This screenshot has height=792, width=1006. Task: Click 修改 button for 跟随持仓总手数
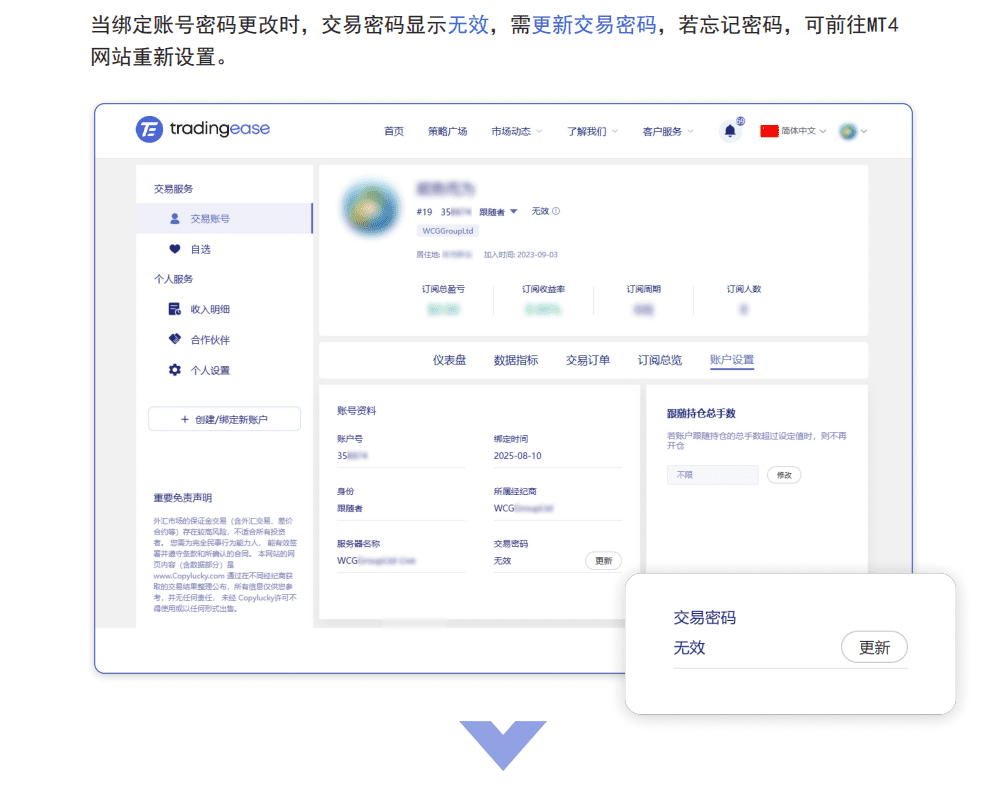(783, 475)
